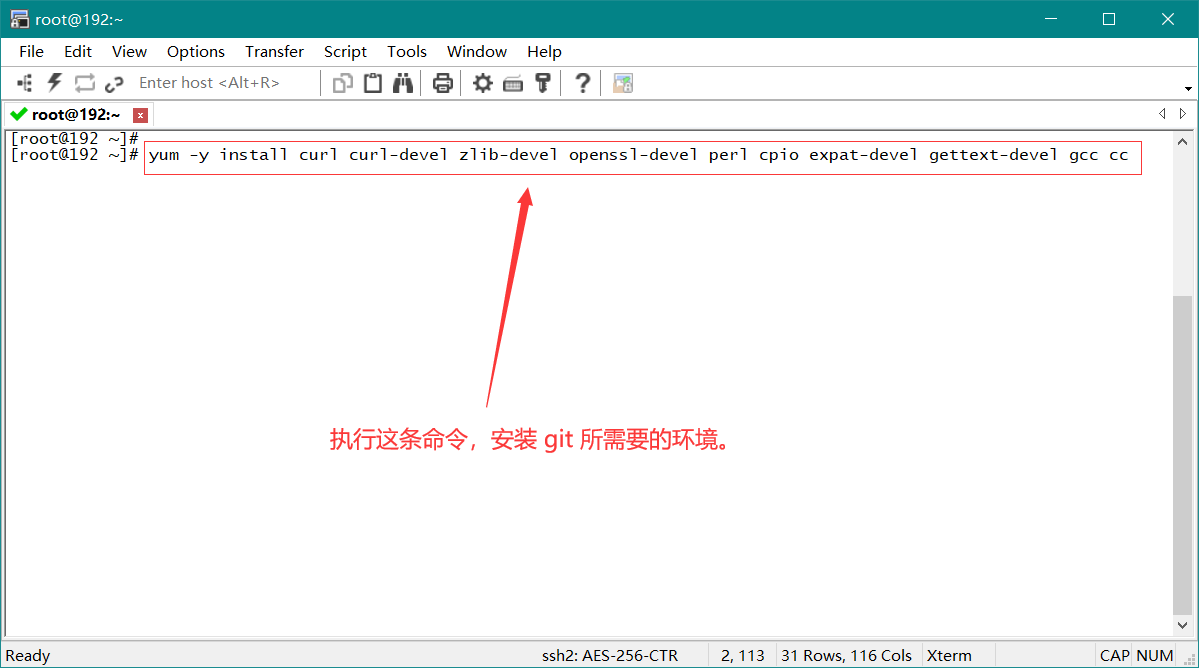The width and height of the screenshot is (1199, 668).
Task: Open the Script menu
Action: (345, 52)
